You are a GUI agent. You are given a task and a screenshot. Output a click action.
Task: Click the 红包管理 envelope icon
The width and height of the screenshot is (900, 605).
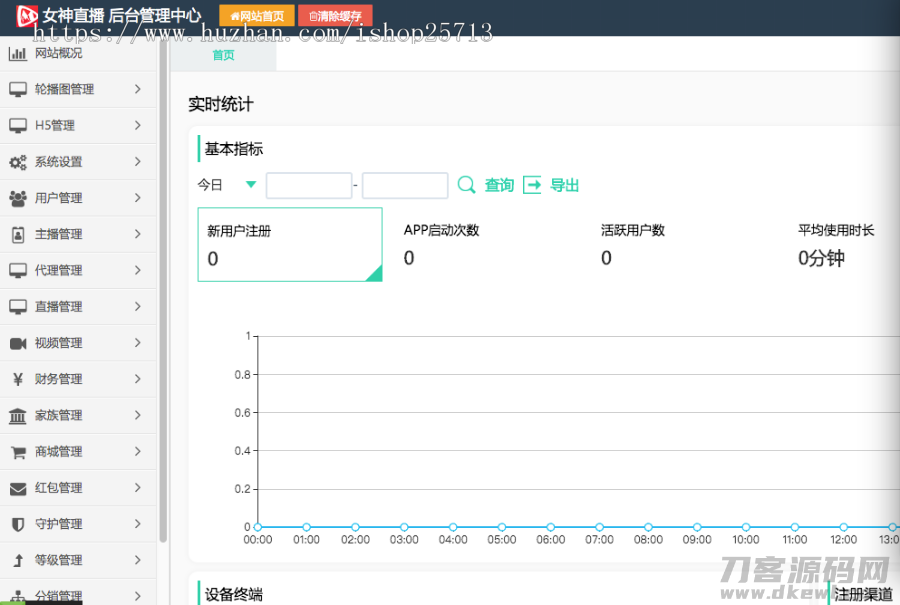tap(18, 488)
